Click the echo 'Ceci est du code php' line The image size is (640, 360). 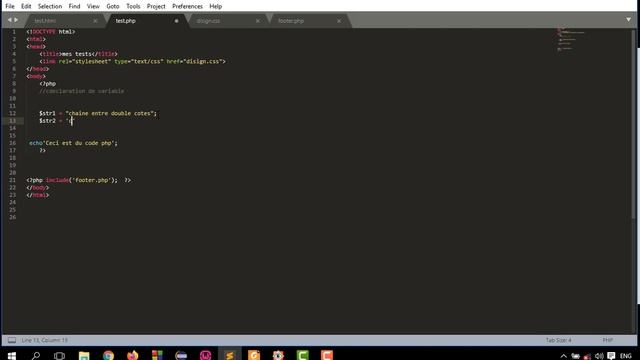73,143
